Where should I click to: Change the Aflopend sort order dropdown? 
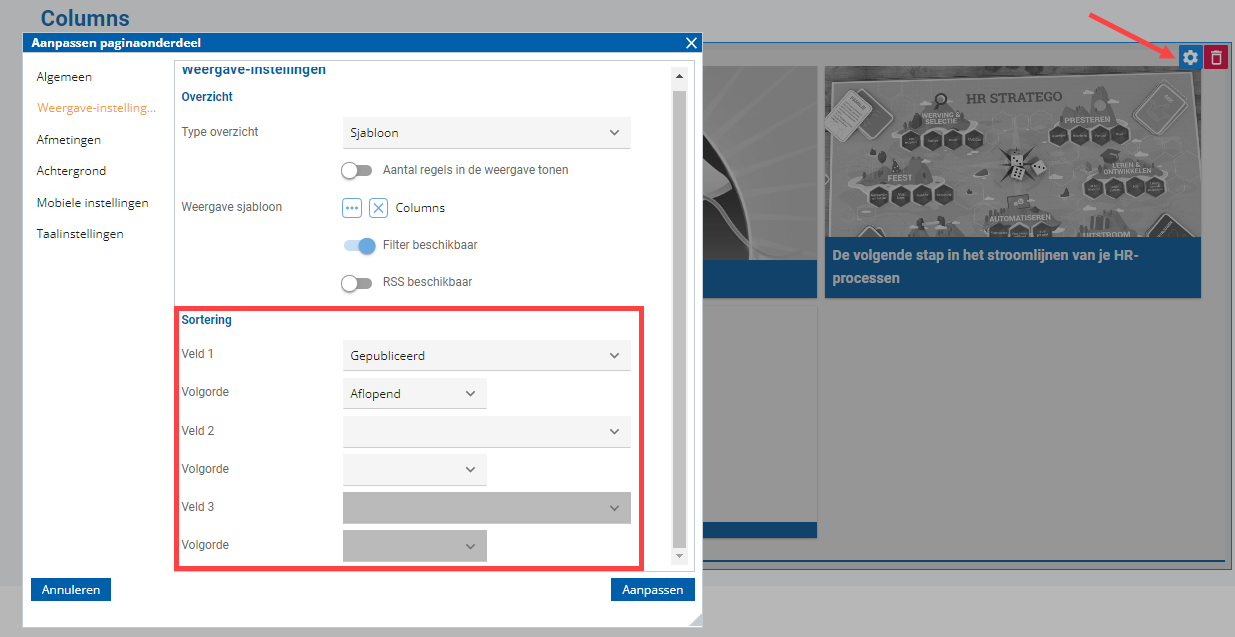pos(415,394)
